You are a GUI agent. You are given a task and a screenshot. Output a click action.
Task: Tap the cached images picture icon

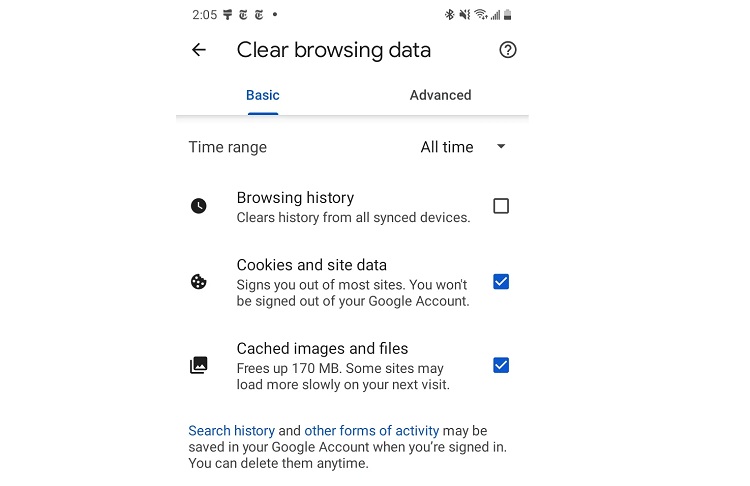point(199,365)
